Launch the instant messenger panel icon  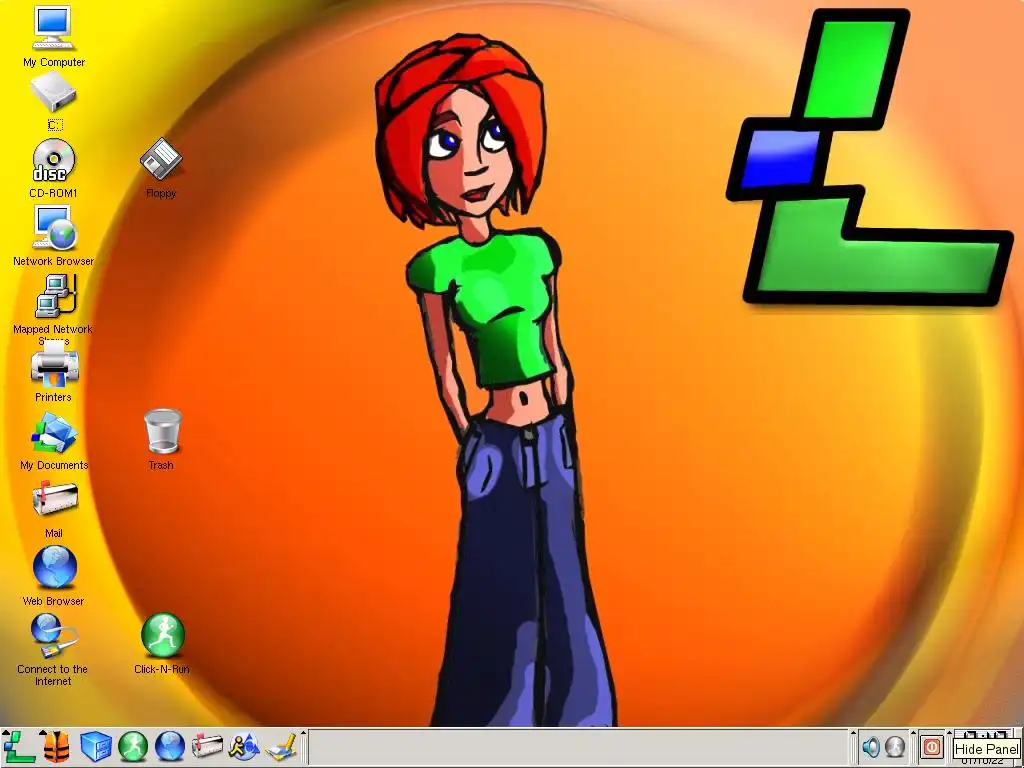[244, 747]
